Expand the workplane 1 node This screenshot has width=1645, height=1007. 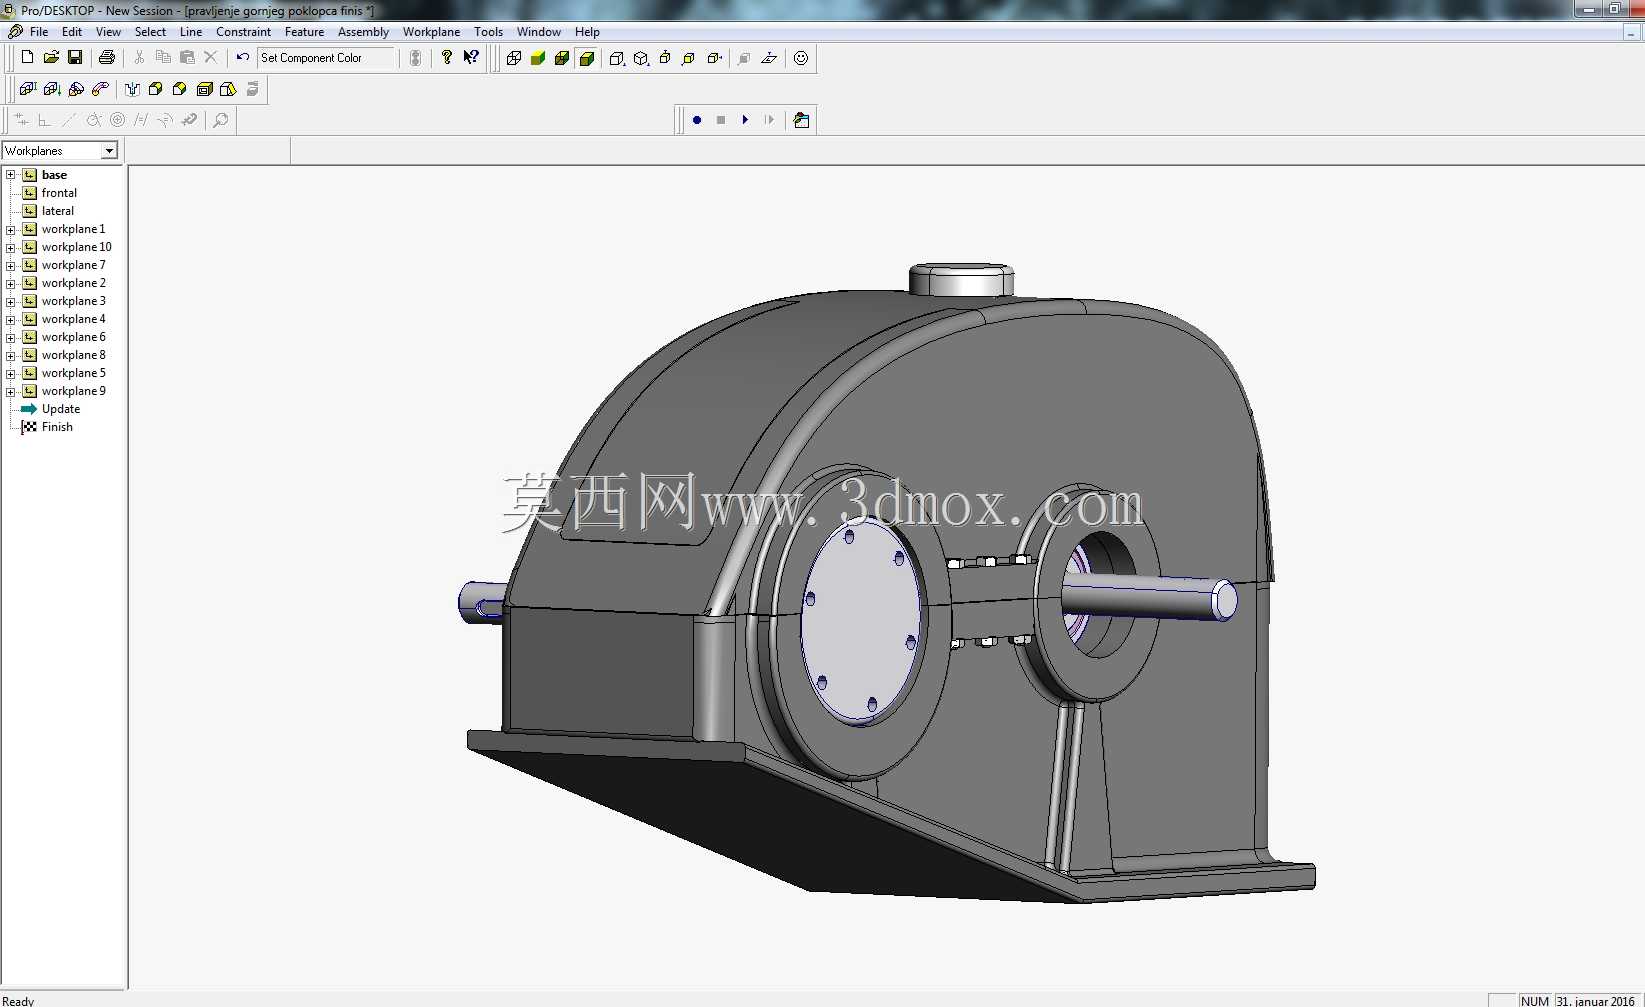(x=11, y=229)
